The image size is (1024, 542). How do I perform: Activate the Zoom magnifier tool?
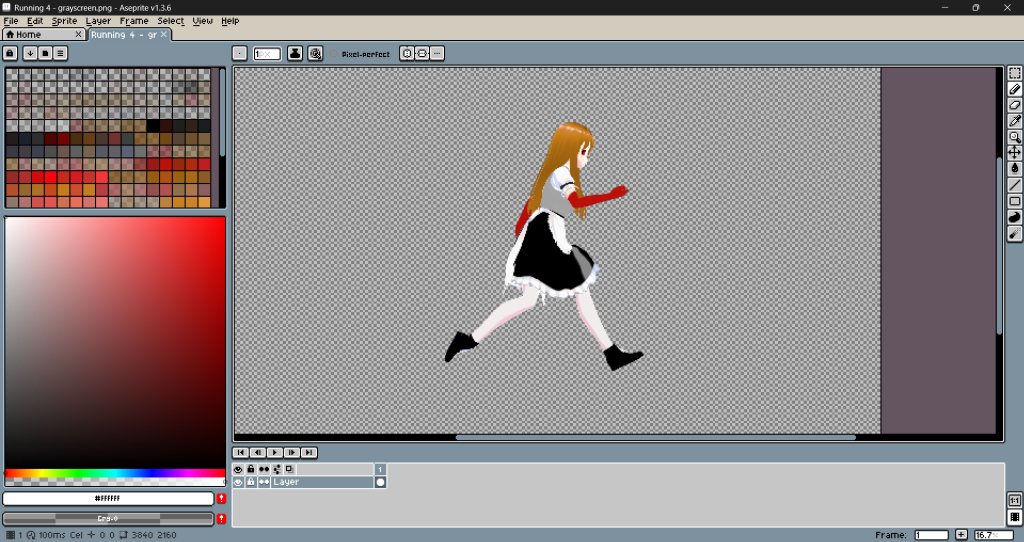pyautogui.click(x=1014, y=137)
